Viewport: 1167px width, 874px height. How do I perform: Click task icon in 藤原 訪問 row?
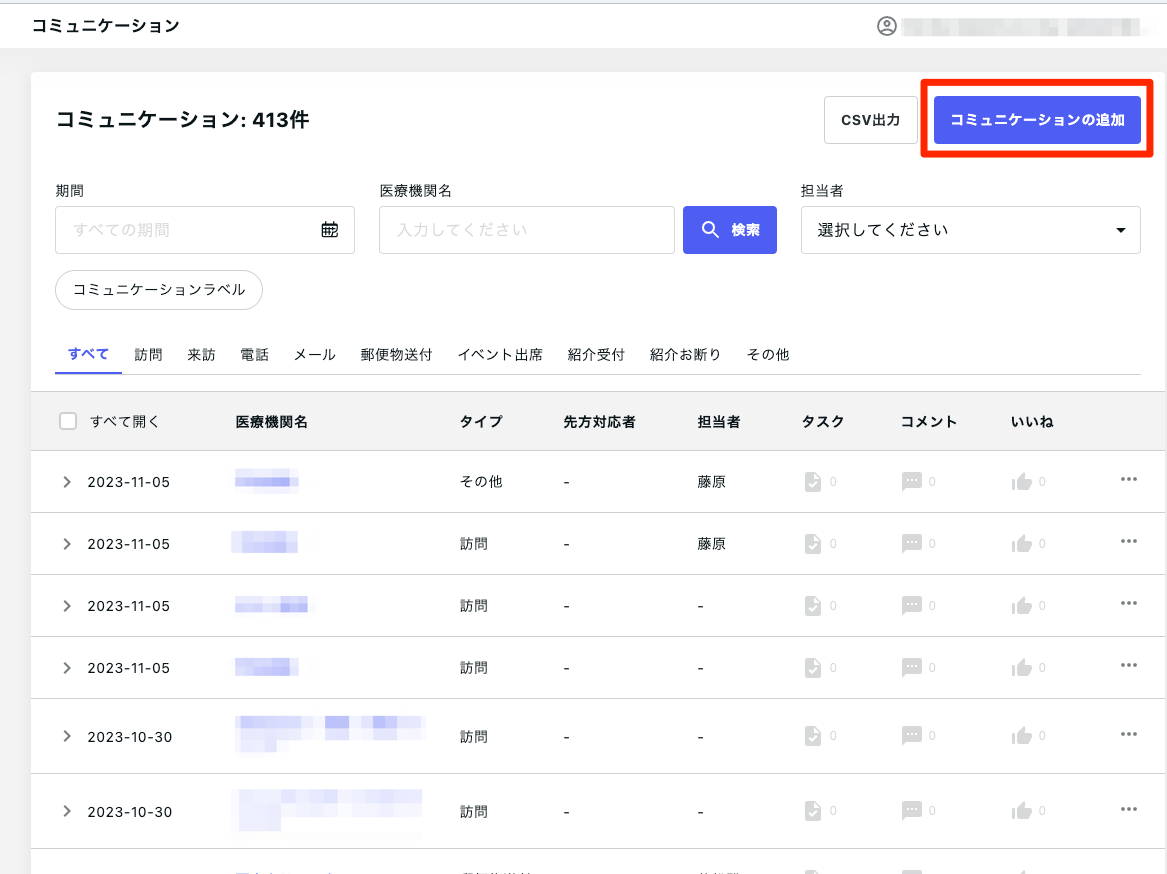813,543
